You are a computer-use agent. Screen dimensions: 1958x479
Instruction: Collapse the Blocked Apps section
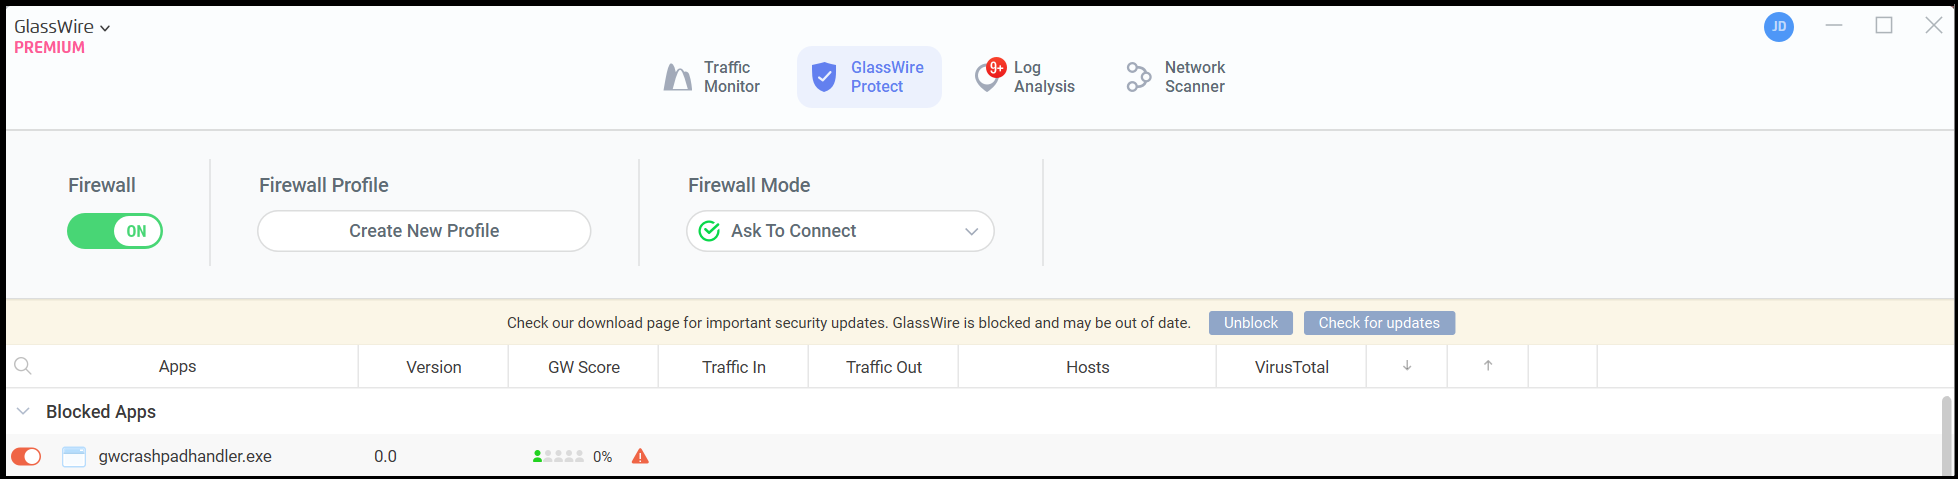(23, 412)
